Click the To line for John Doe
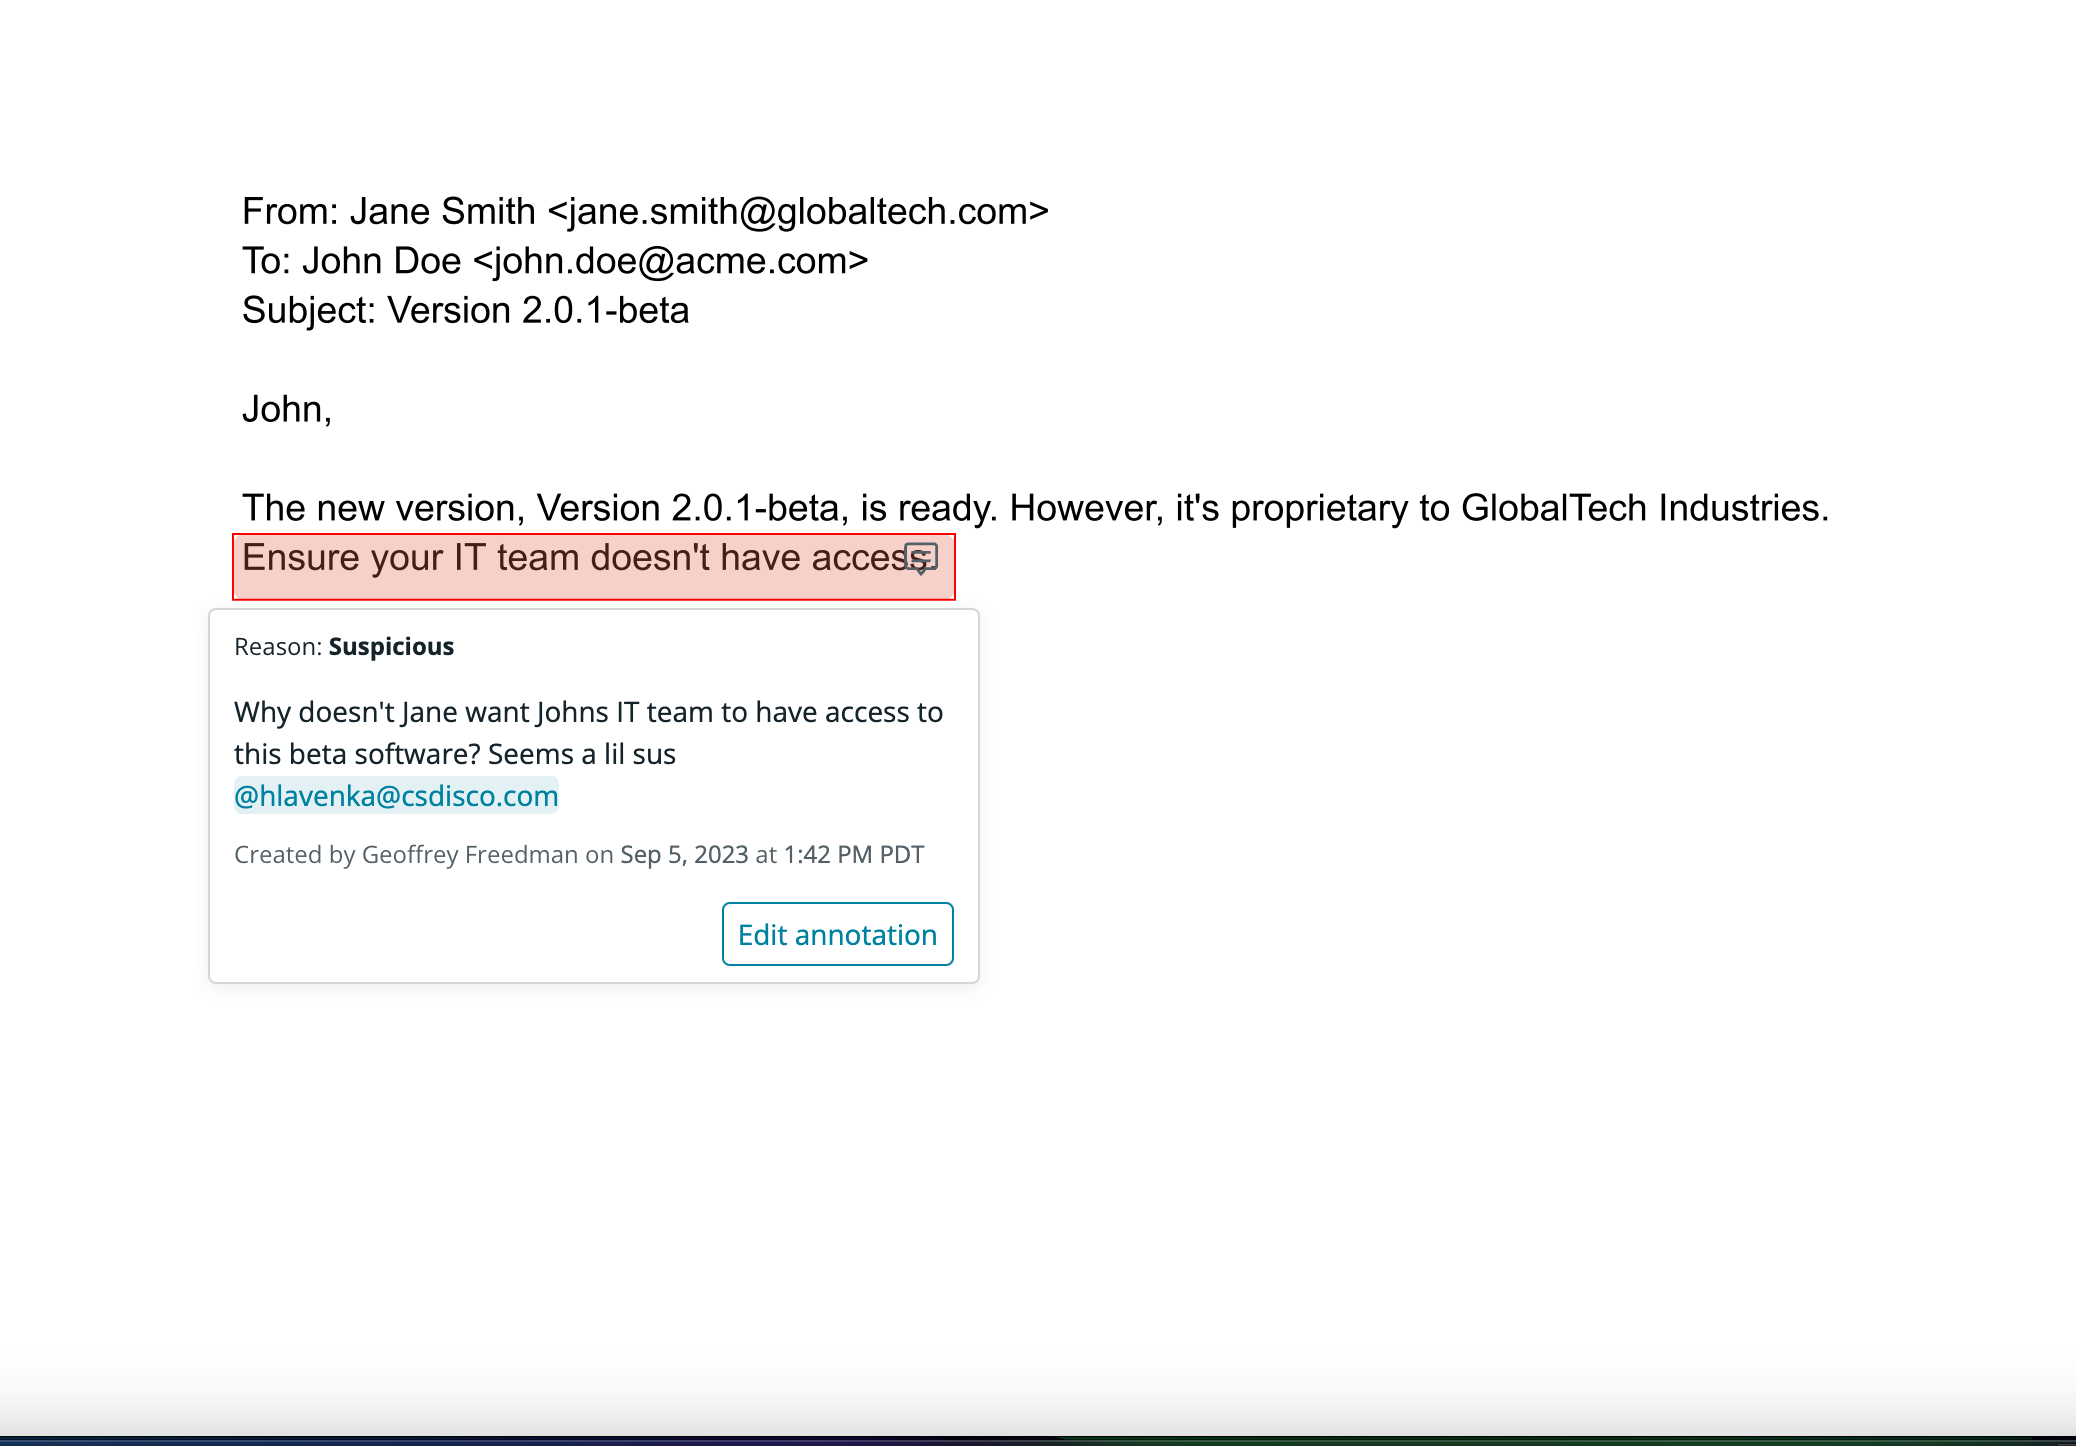Screen dimensions: 2076x1446 coord(555,261)
